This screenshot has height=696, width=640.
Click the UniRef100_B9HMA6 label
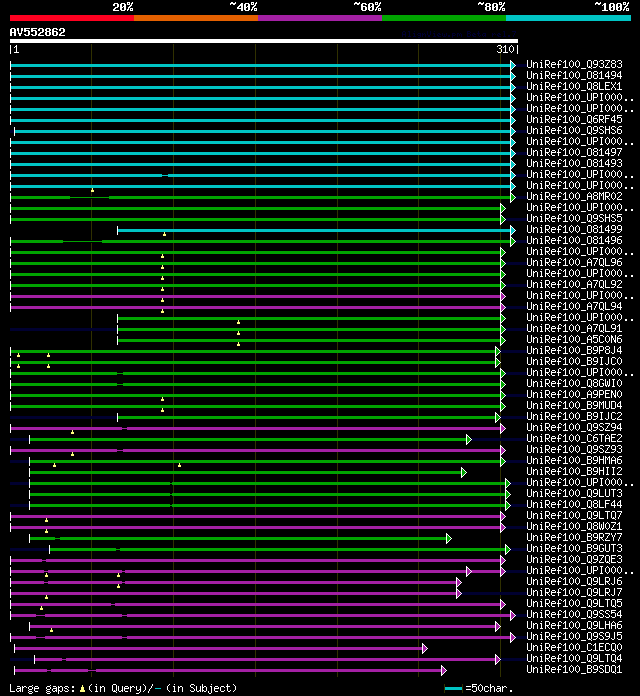click(x=574, y=460)
